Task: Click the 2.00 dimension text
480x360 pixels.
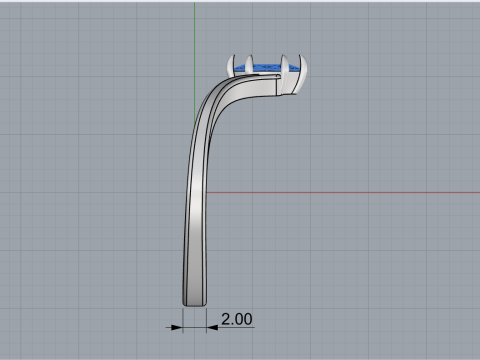Action: coord(237,319)
